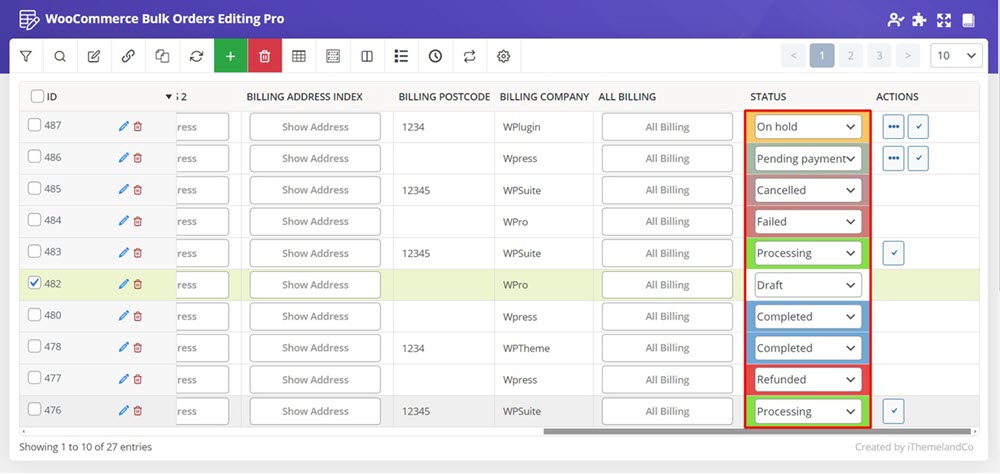Open the Draft status dropdown
This screenshot has width=1000, height=474.
pos(807,285)
